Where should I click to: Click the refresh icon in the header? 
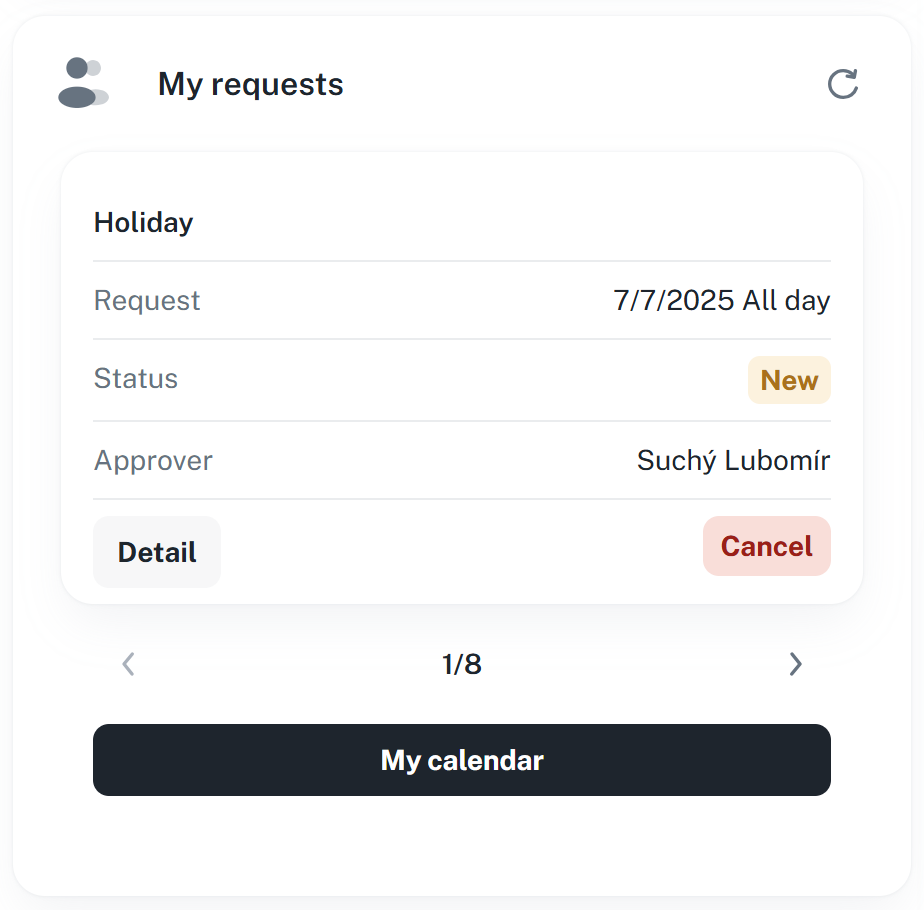(x=843, y=84)
